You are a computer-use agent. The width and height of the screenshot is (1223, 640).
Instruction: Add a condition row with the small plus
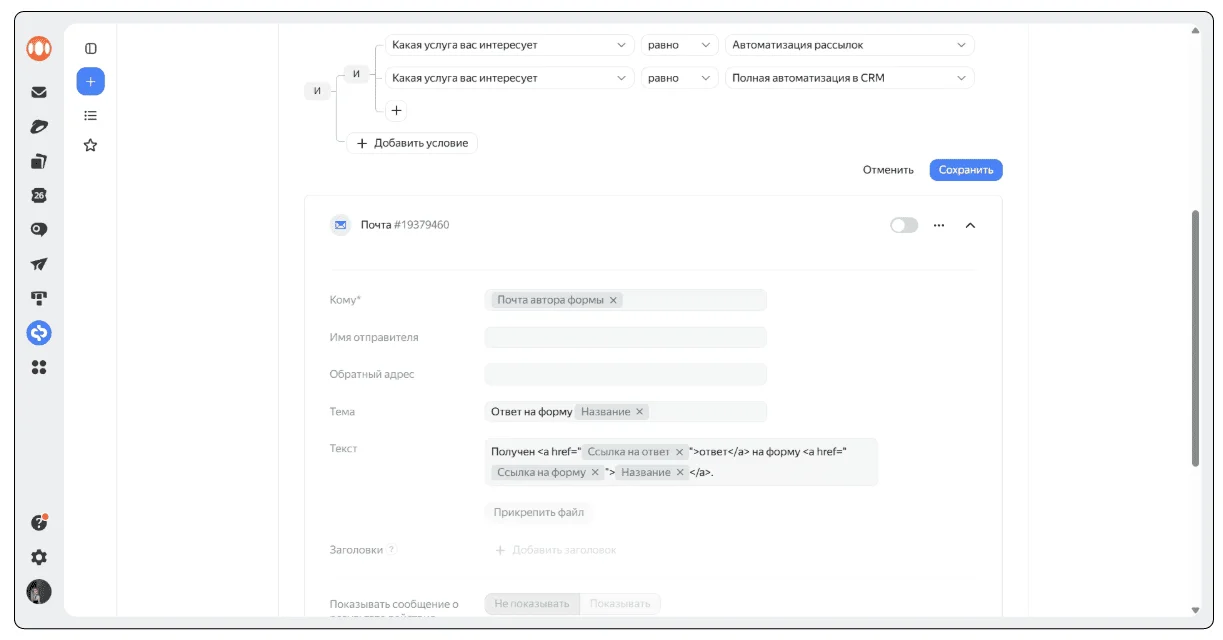[397, 111]
